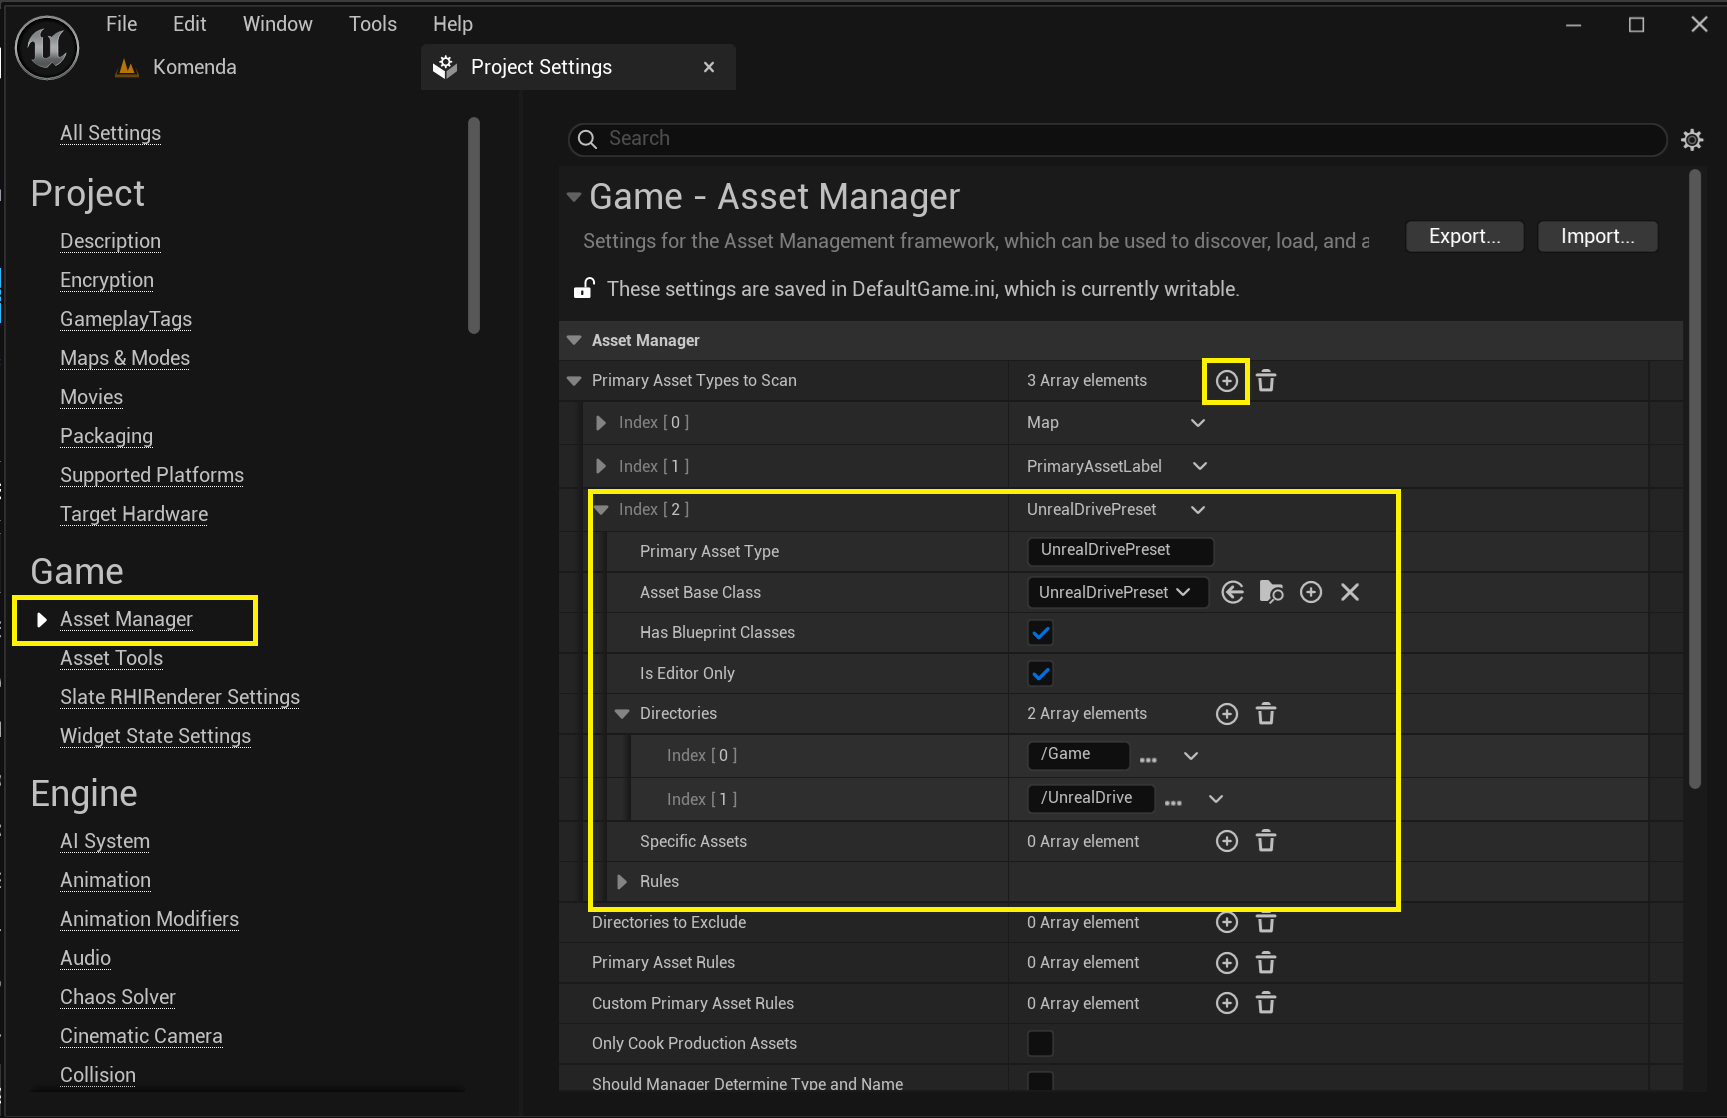Close the Project Settings tab
1727x1118 pixels.
(x=709, y=67)
